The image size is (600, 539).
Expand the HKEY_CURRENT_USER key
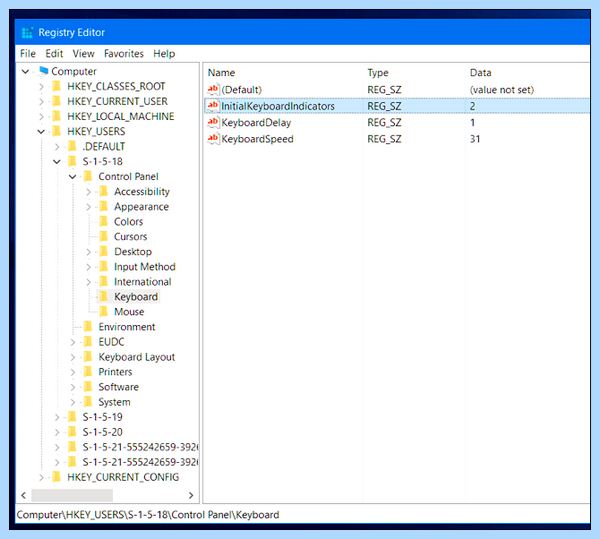41,101
